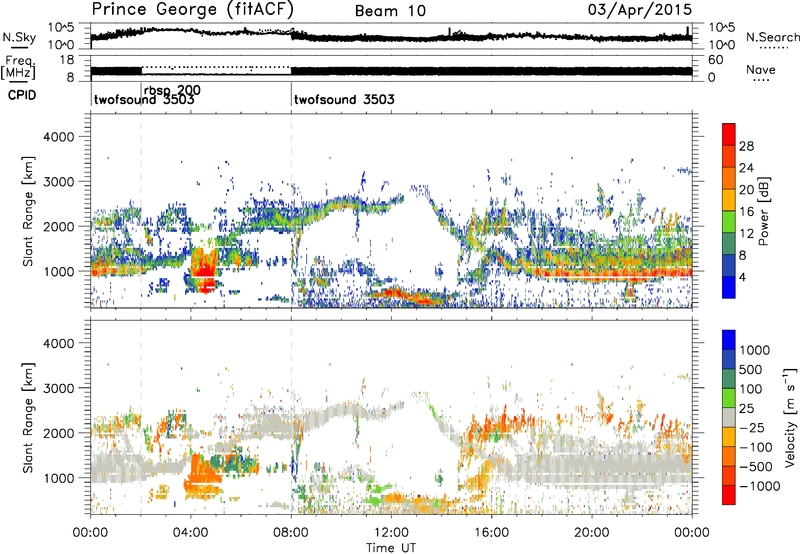This screenshot has width=800, height=554.
Task: Click the "-25" tick on the Velocity colorbar
Action: pyautogui.click(x=752, y=427)
